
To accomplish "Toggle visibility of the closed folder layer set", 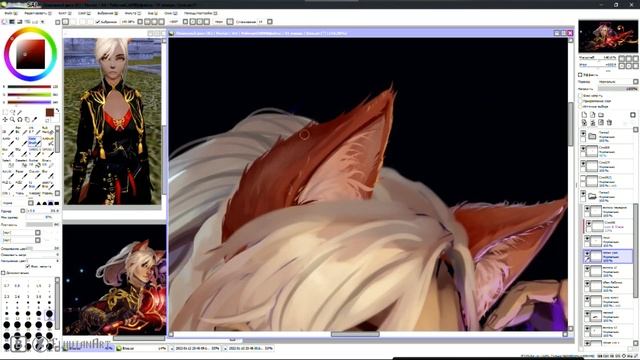I will coord(583,133).
